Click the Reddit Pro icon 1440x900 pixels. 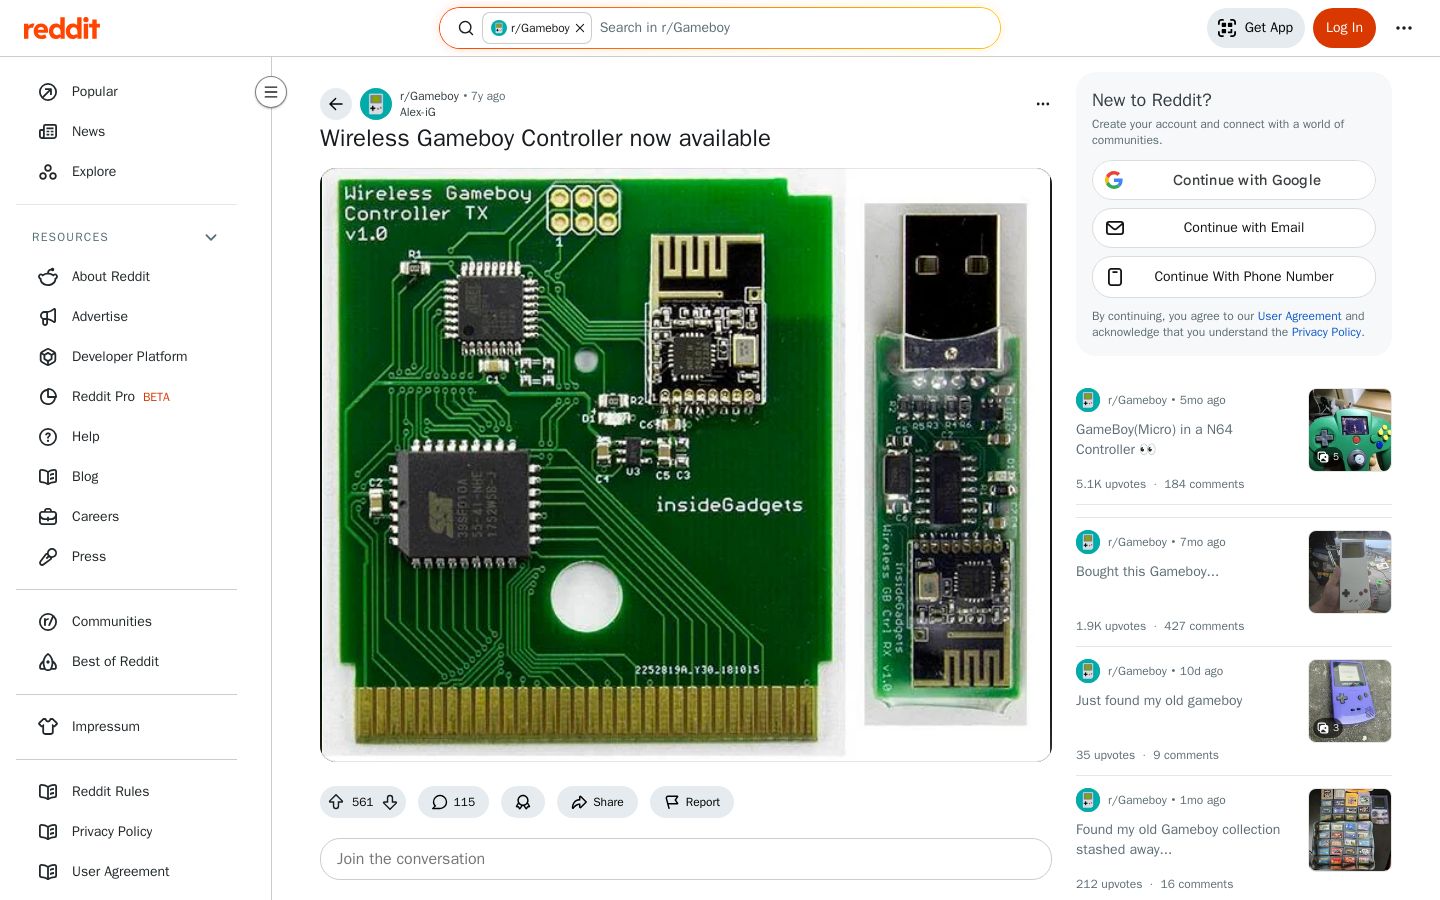[x=48, y=397]
